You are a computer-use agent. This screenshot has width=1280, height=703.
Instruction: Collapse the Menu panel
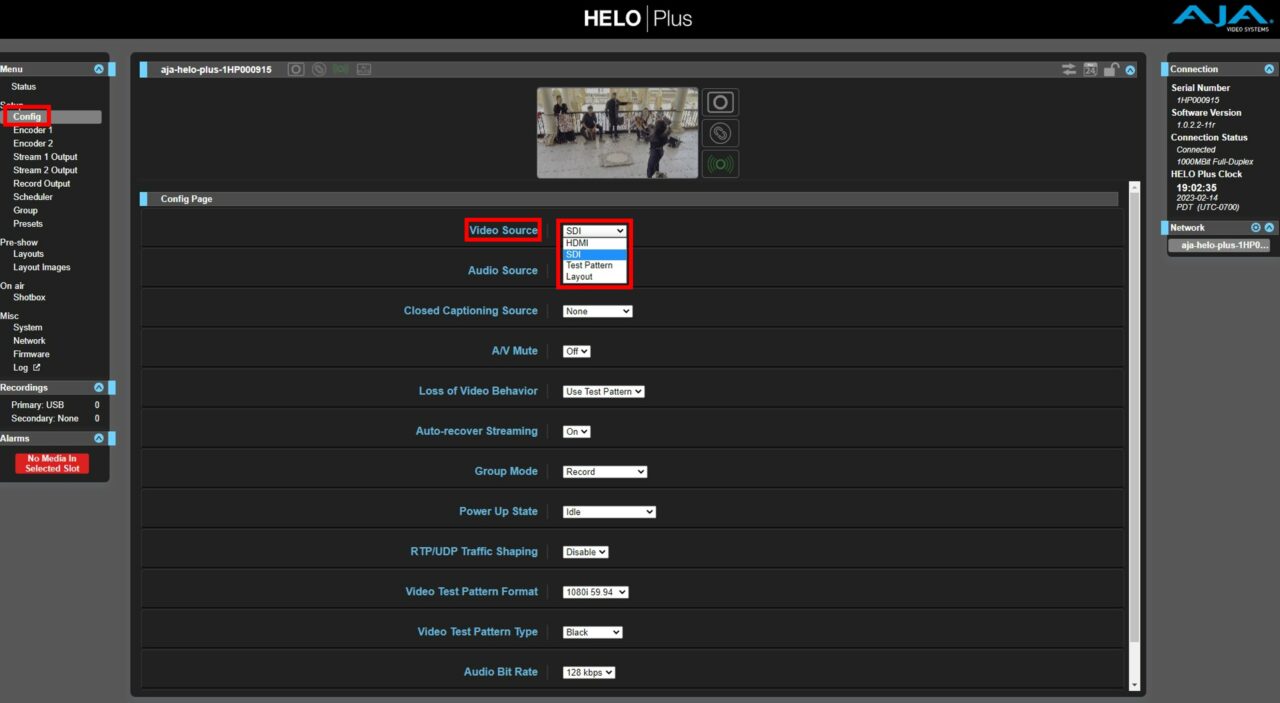(98, 69)
